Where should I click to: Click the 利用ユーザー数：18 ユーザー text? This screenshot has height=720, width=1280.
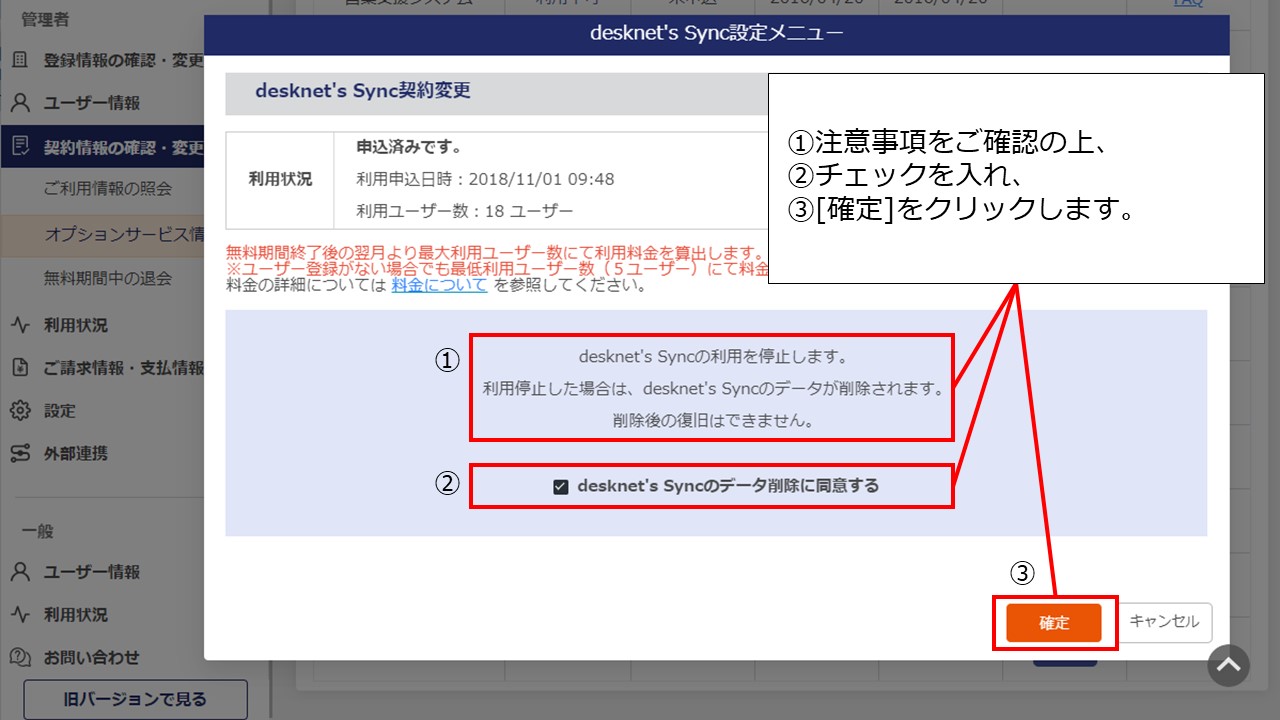[465, 211]
